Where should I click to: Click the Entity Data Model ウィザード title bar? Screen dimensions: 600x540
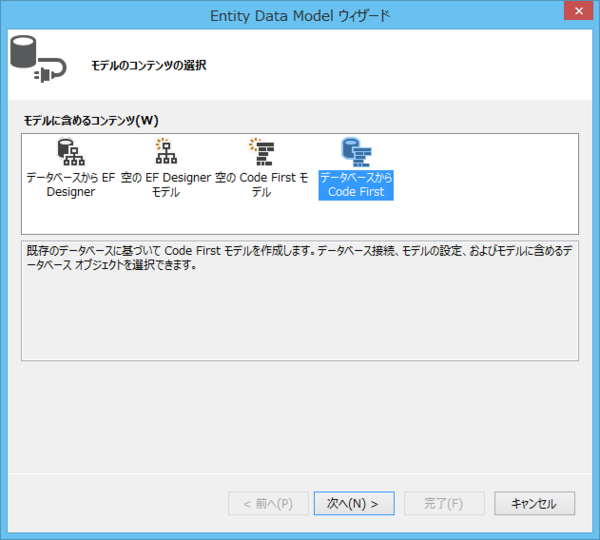click(x=300, y=16)
